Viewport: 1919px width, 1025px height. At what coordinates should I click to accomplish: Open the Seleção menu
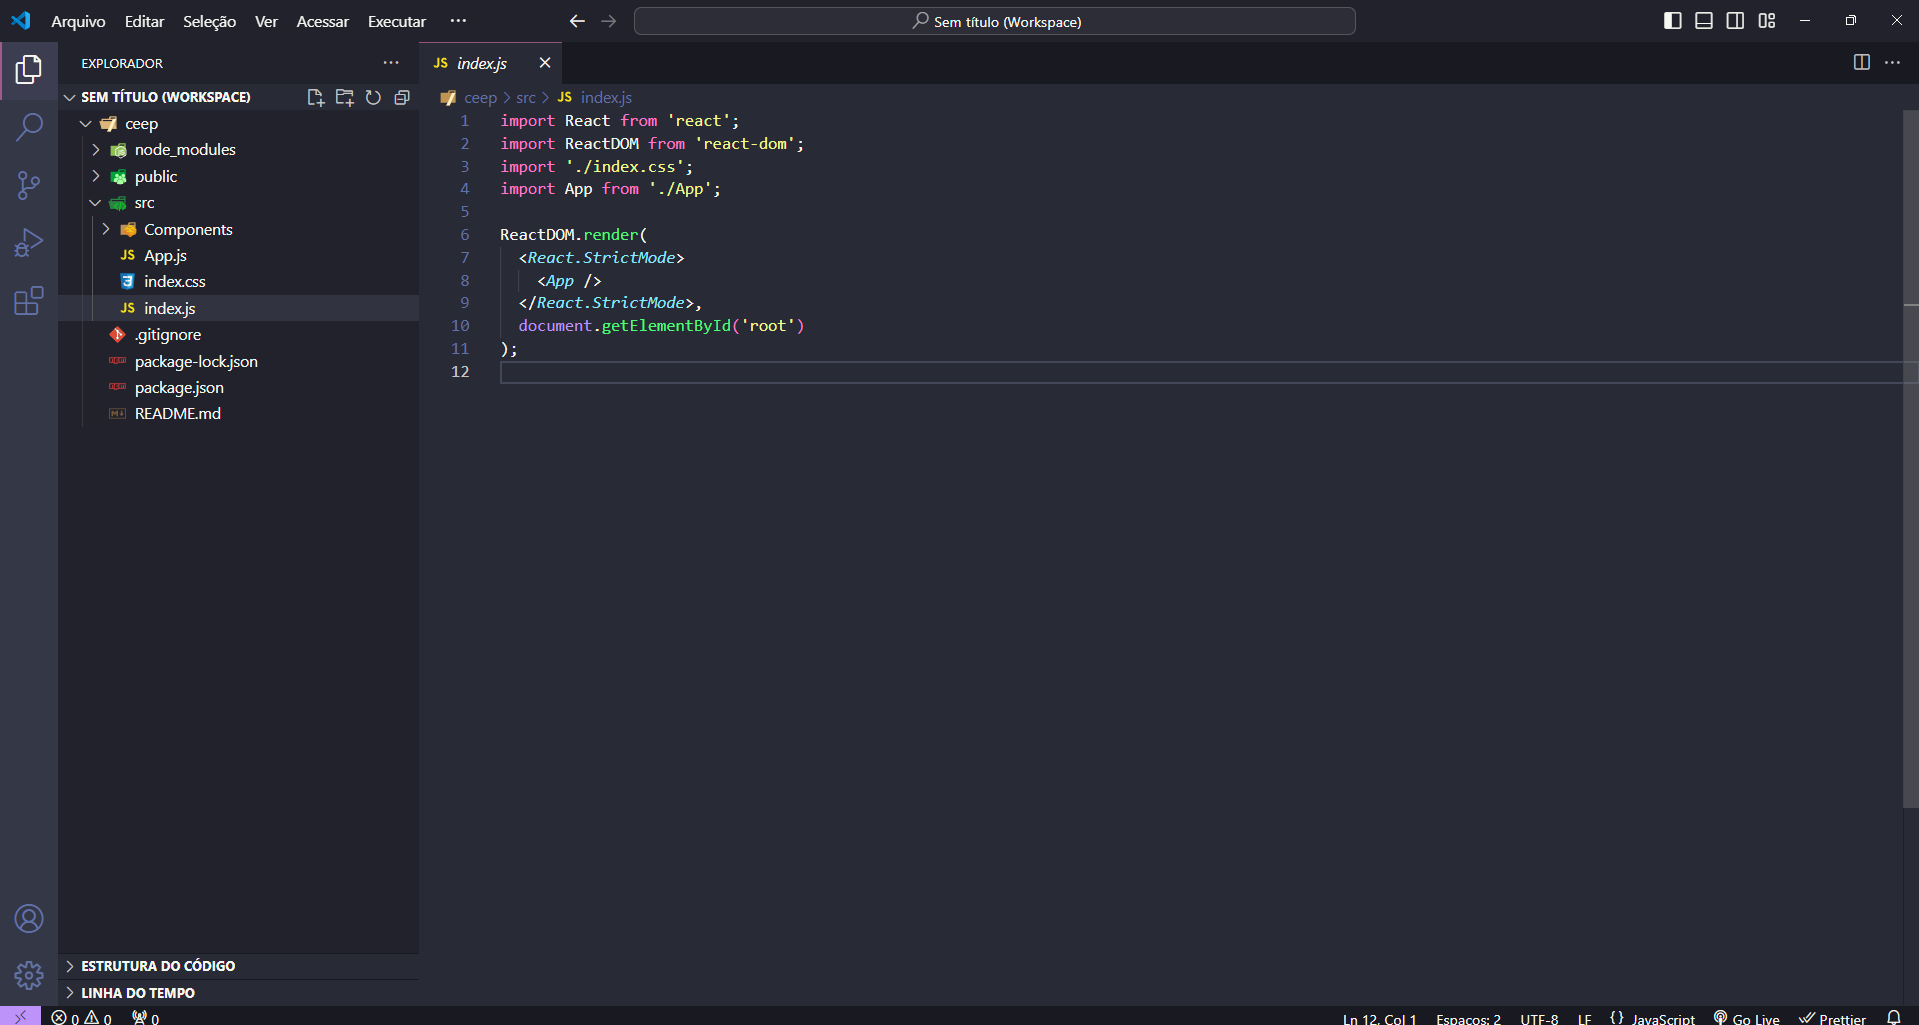[209, 21]
